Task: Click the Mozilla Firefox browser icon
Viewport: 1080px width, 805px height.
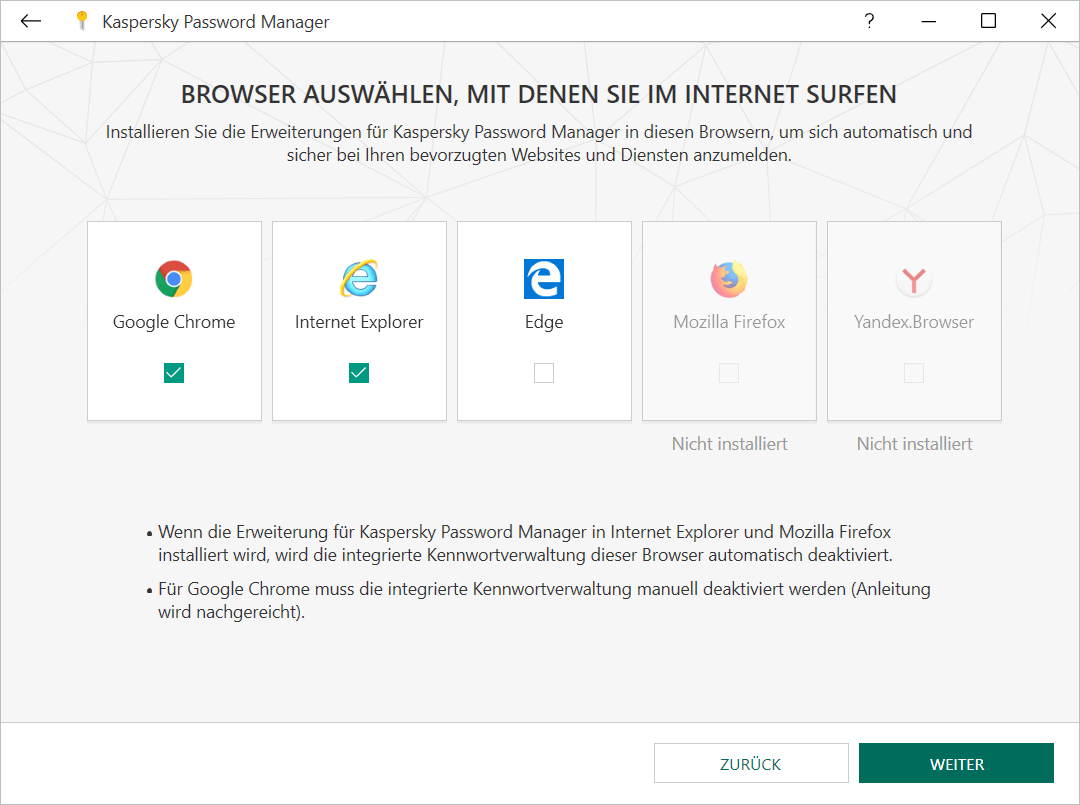Action: [729, 279]
